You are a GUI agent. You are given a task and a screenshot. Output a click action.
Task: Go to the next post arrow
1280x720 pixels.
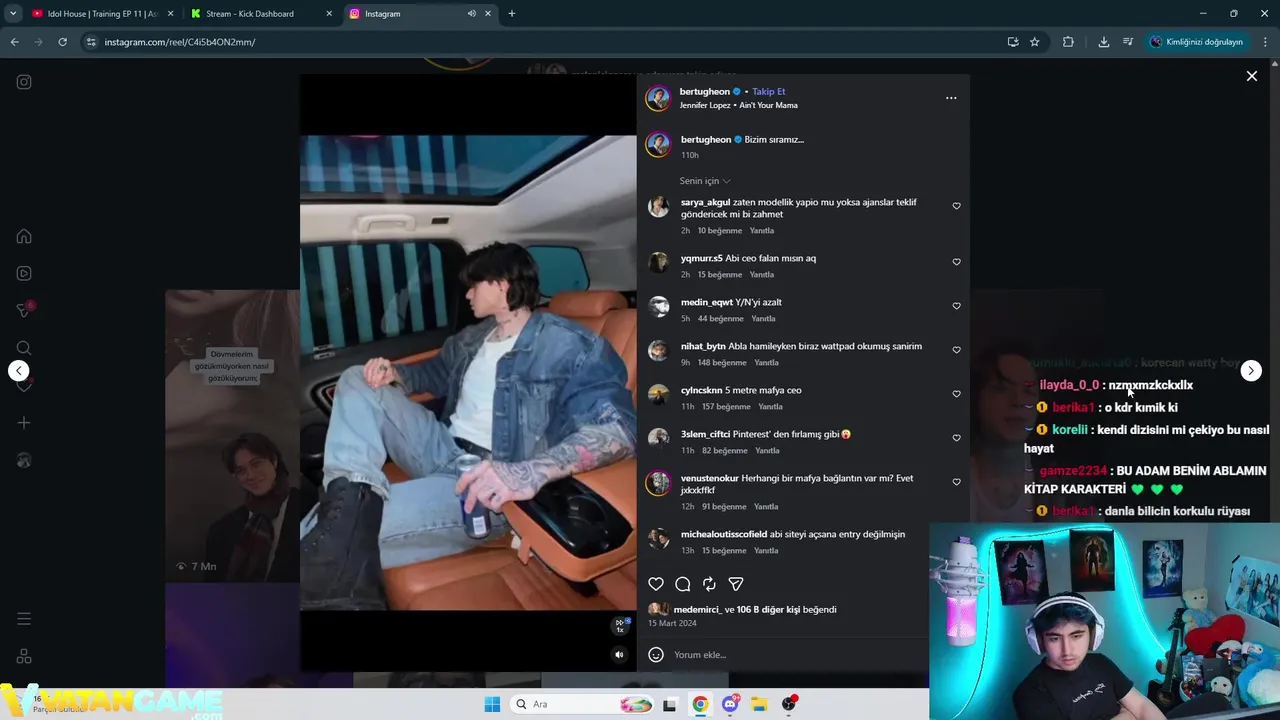[1251, 371]
